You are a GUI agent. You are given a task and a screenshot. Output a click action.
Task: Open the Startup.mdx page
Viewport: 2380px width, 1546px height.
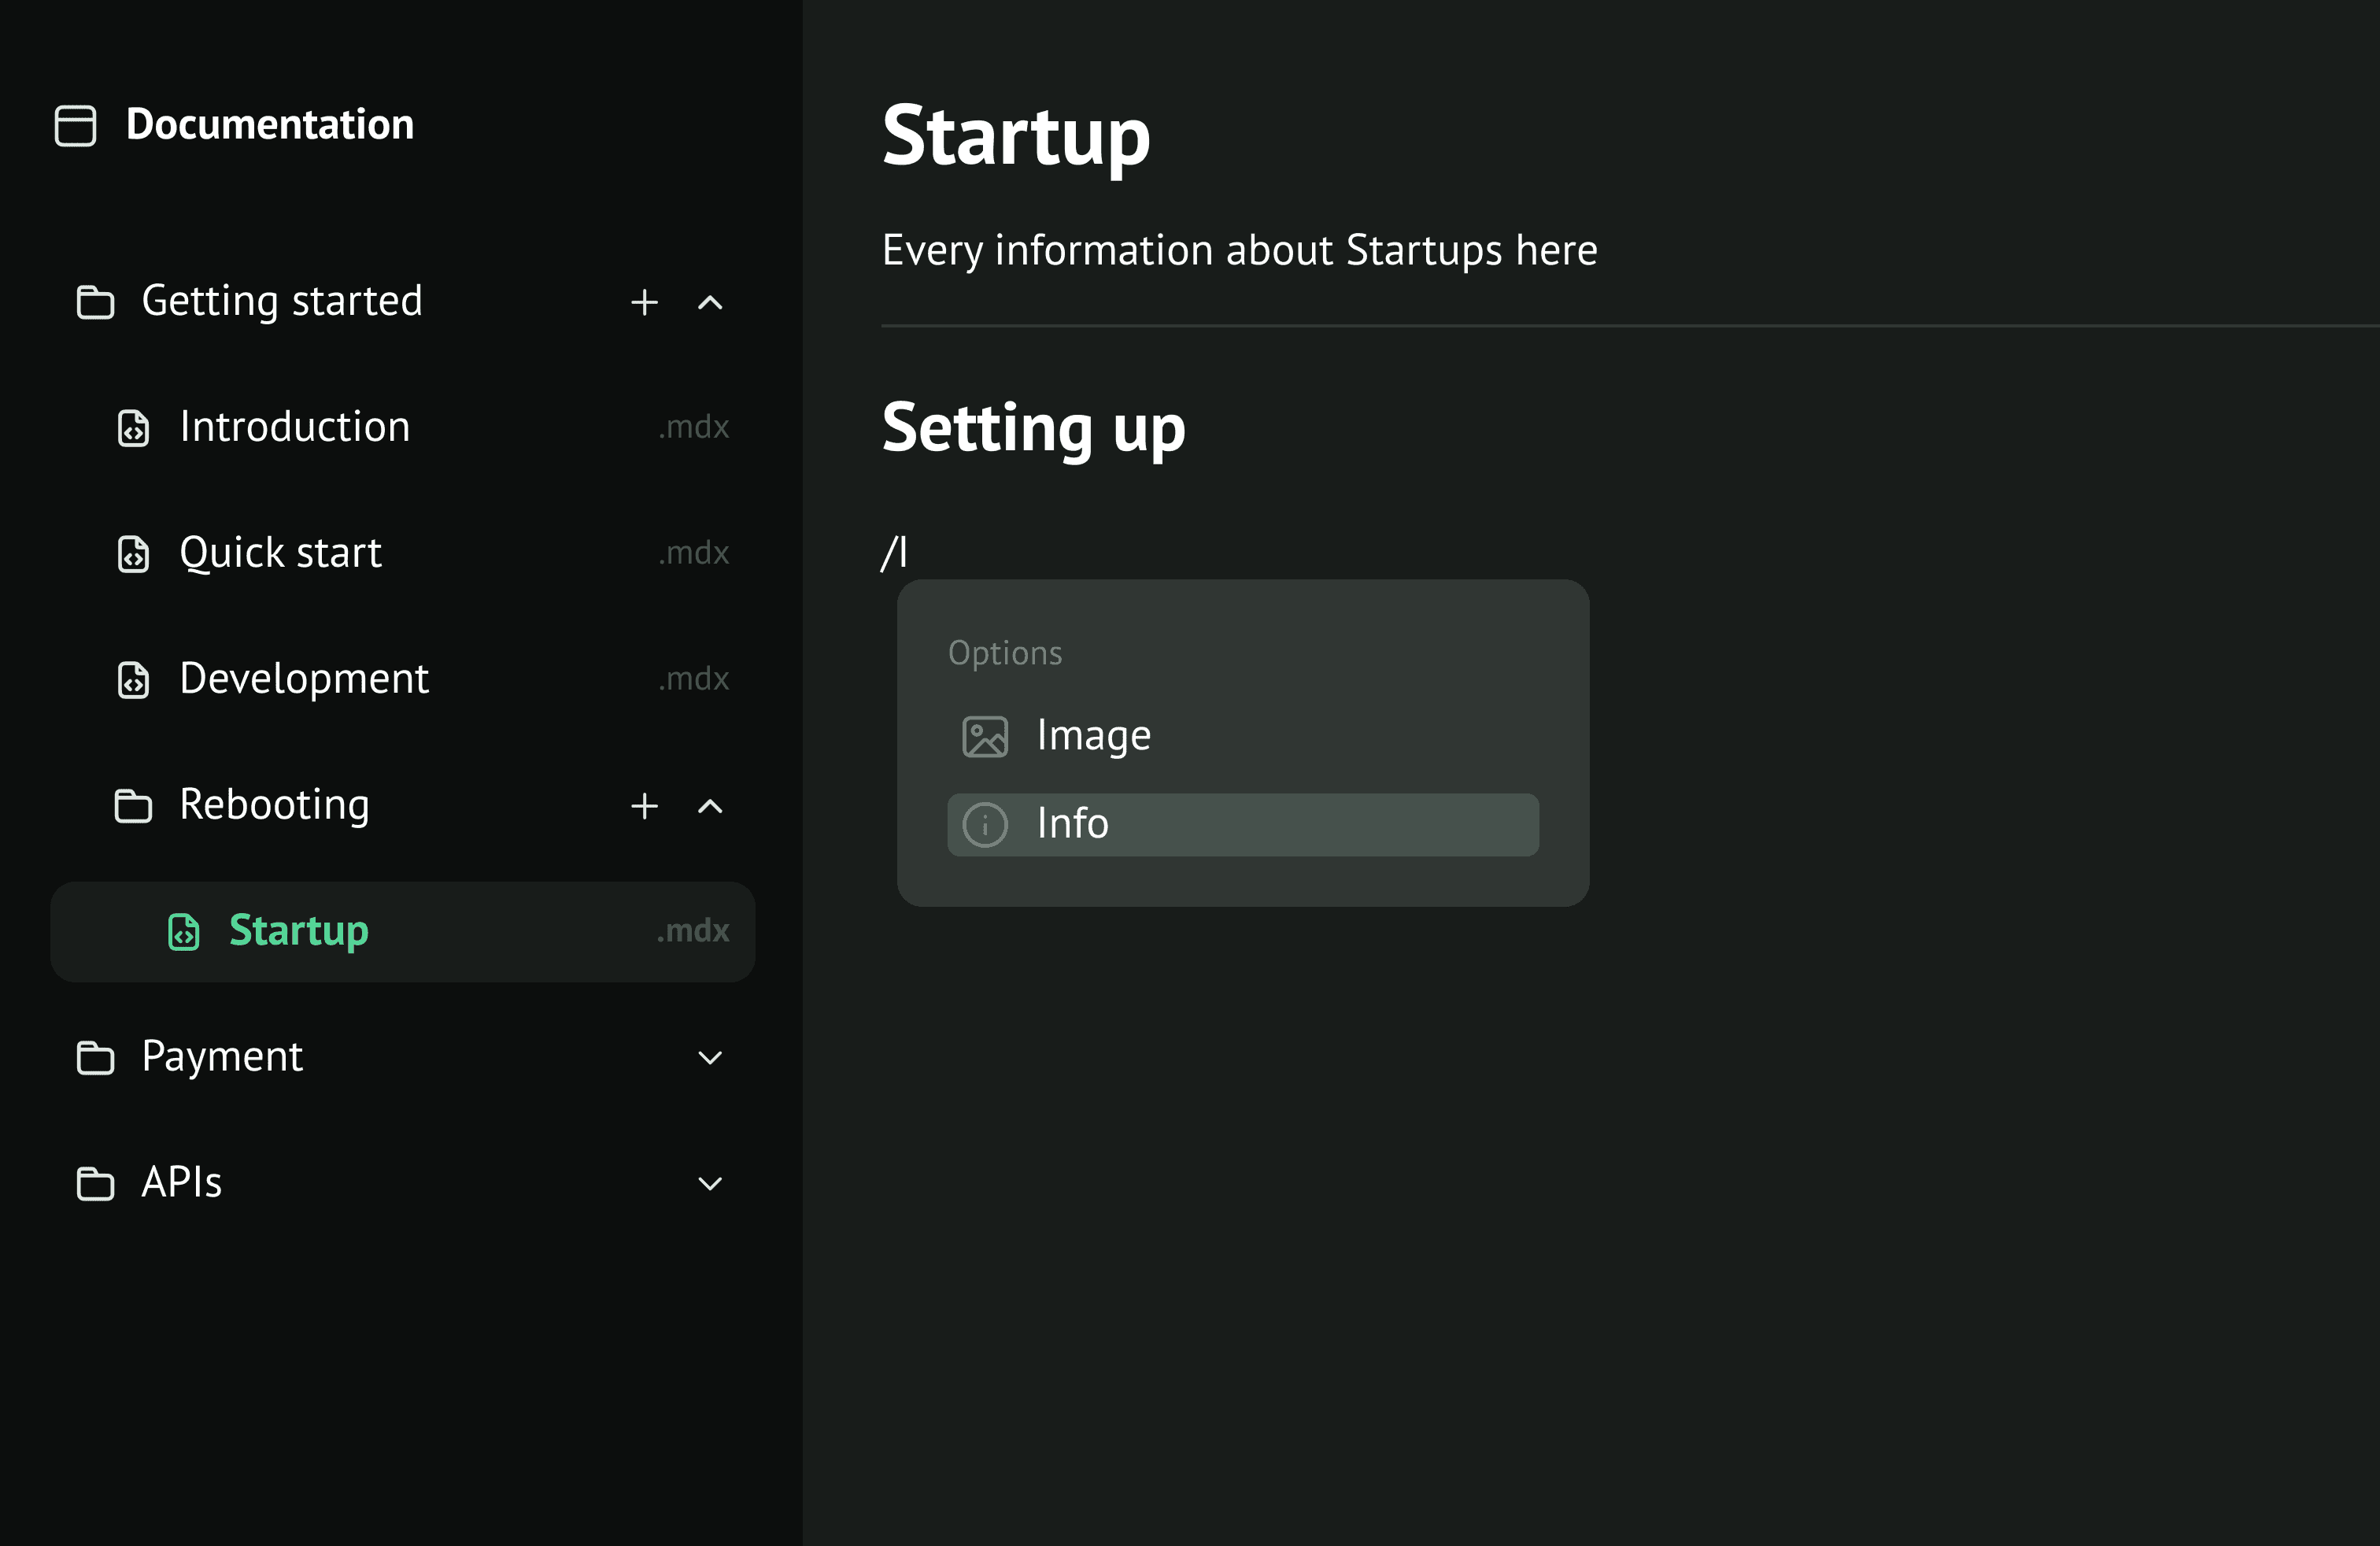point(299,931)
